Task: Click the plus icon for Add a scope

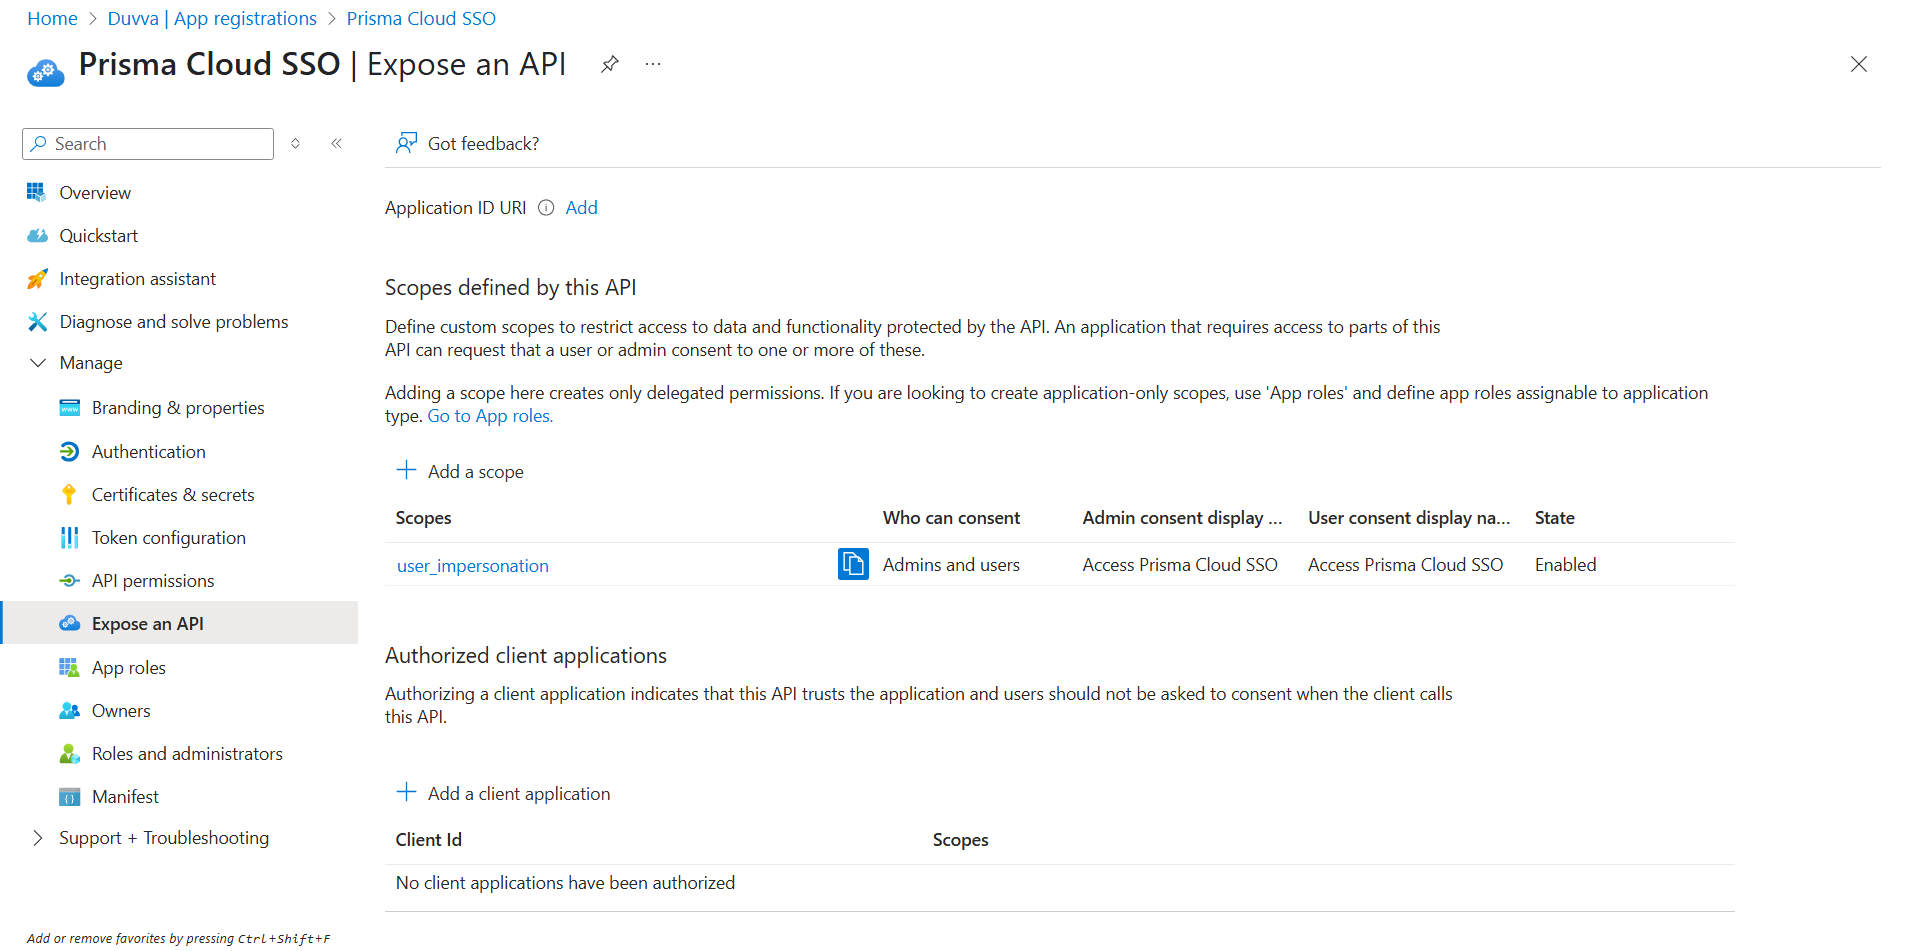Action: pyautogui.click(x=406, y=470)
